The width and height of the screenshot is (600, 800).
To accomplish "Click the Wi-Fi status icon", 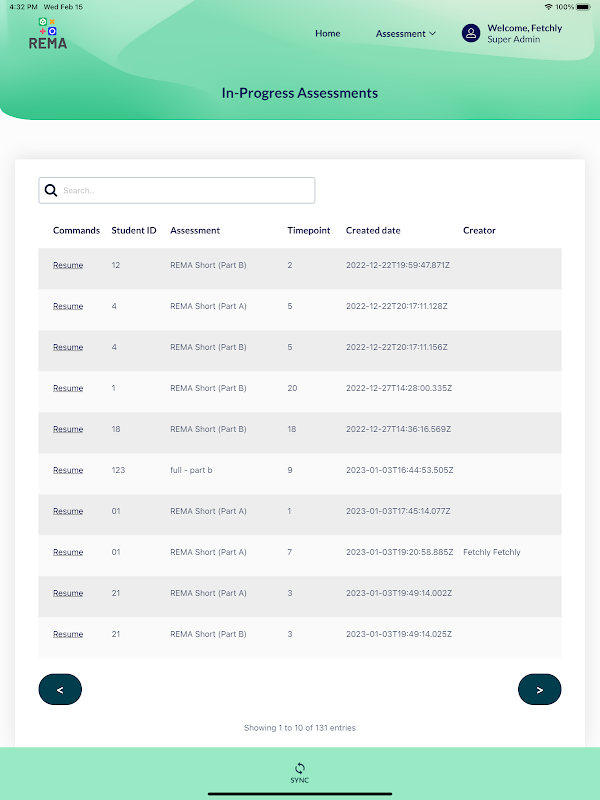I will pos(548,7).
